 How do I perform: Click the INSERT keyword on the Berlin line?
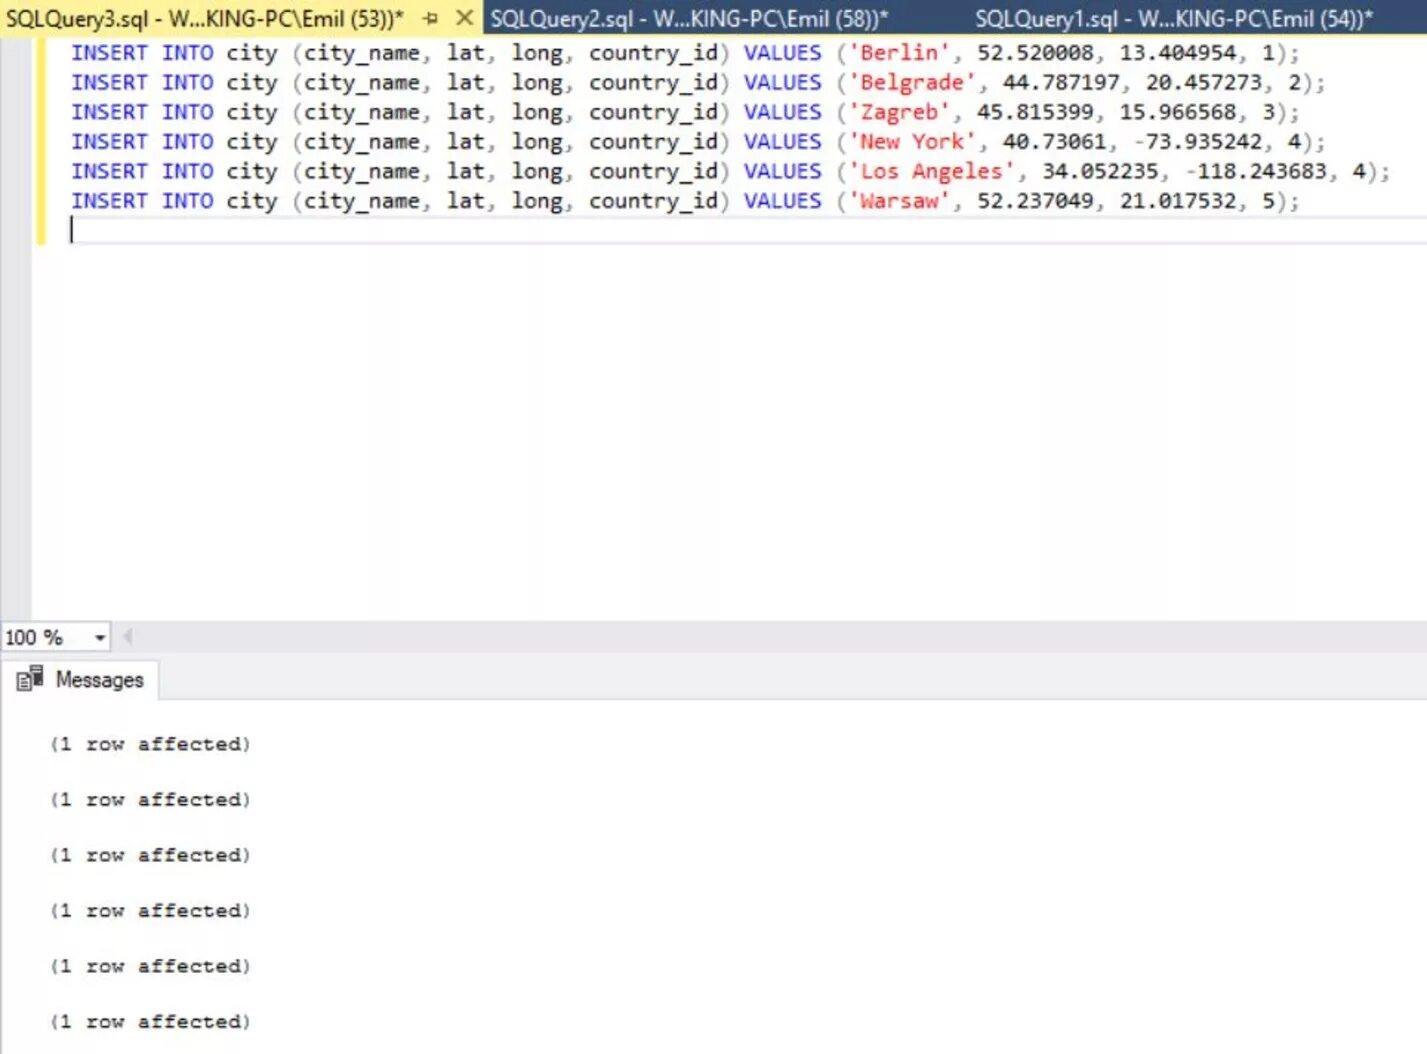coord(109,53)
